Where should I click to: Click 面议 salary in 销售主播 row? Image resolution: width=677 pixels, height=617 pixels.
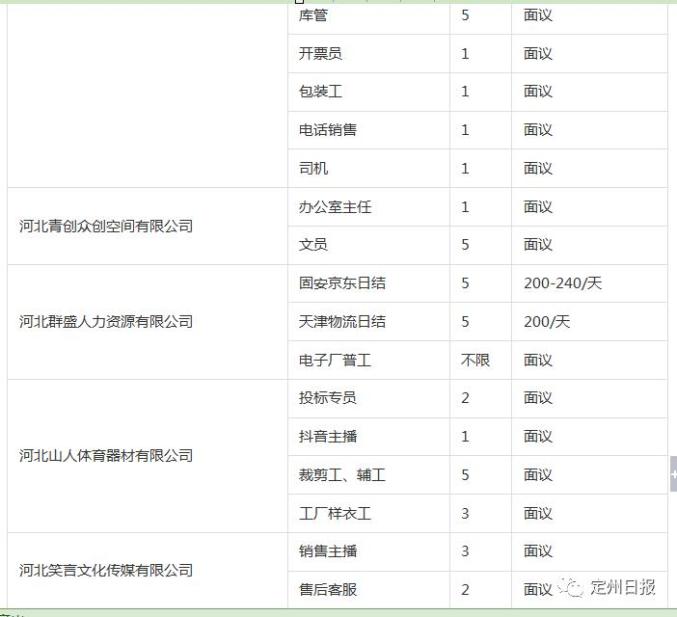pyautogui.click(x=538, y=551)
